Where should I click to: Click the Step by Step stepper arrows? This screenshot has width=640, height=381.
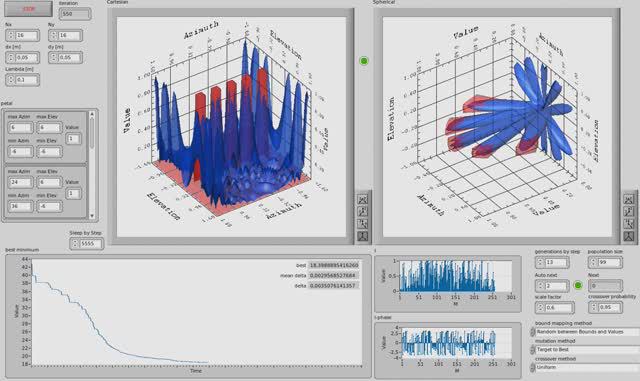tap(75, 244)
